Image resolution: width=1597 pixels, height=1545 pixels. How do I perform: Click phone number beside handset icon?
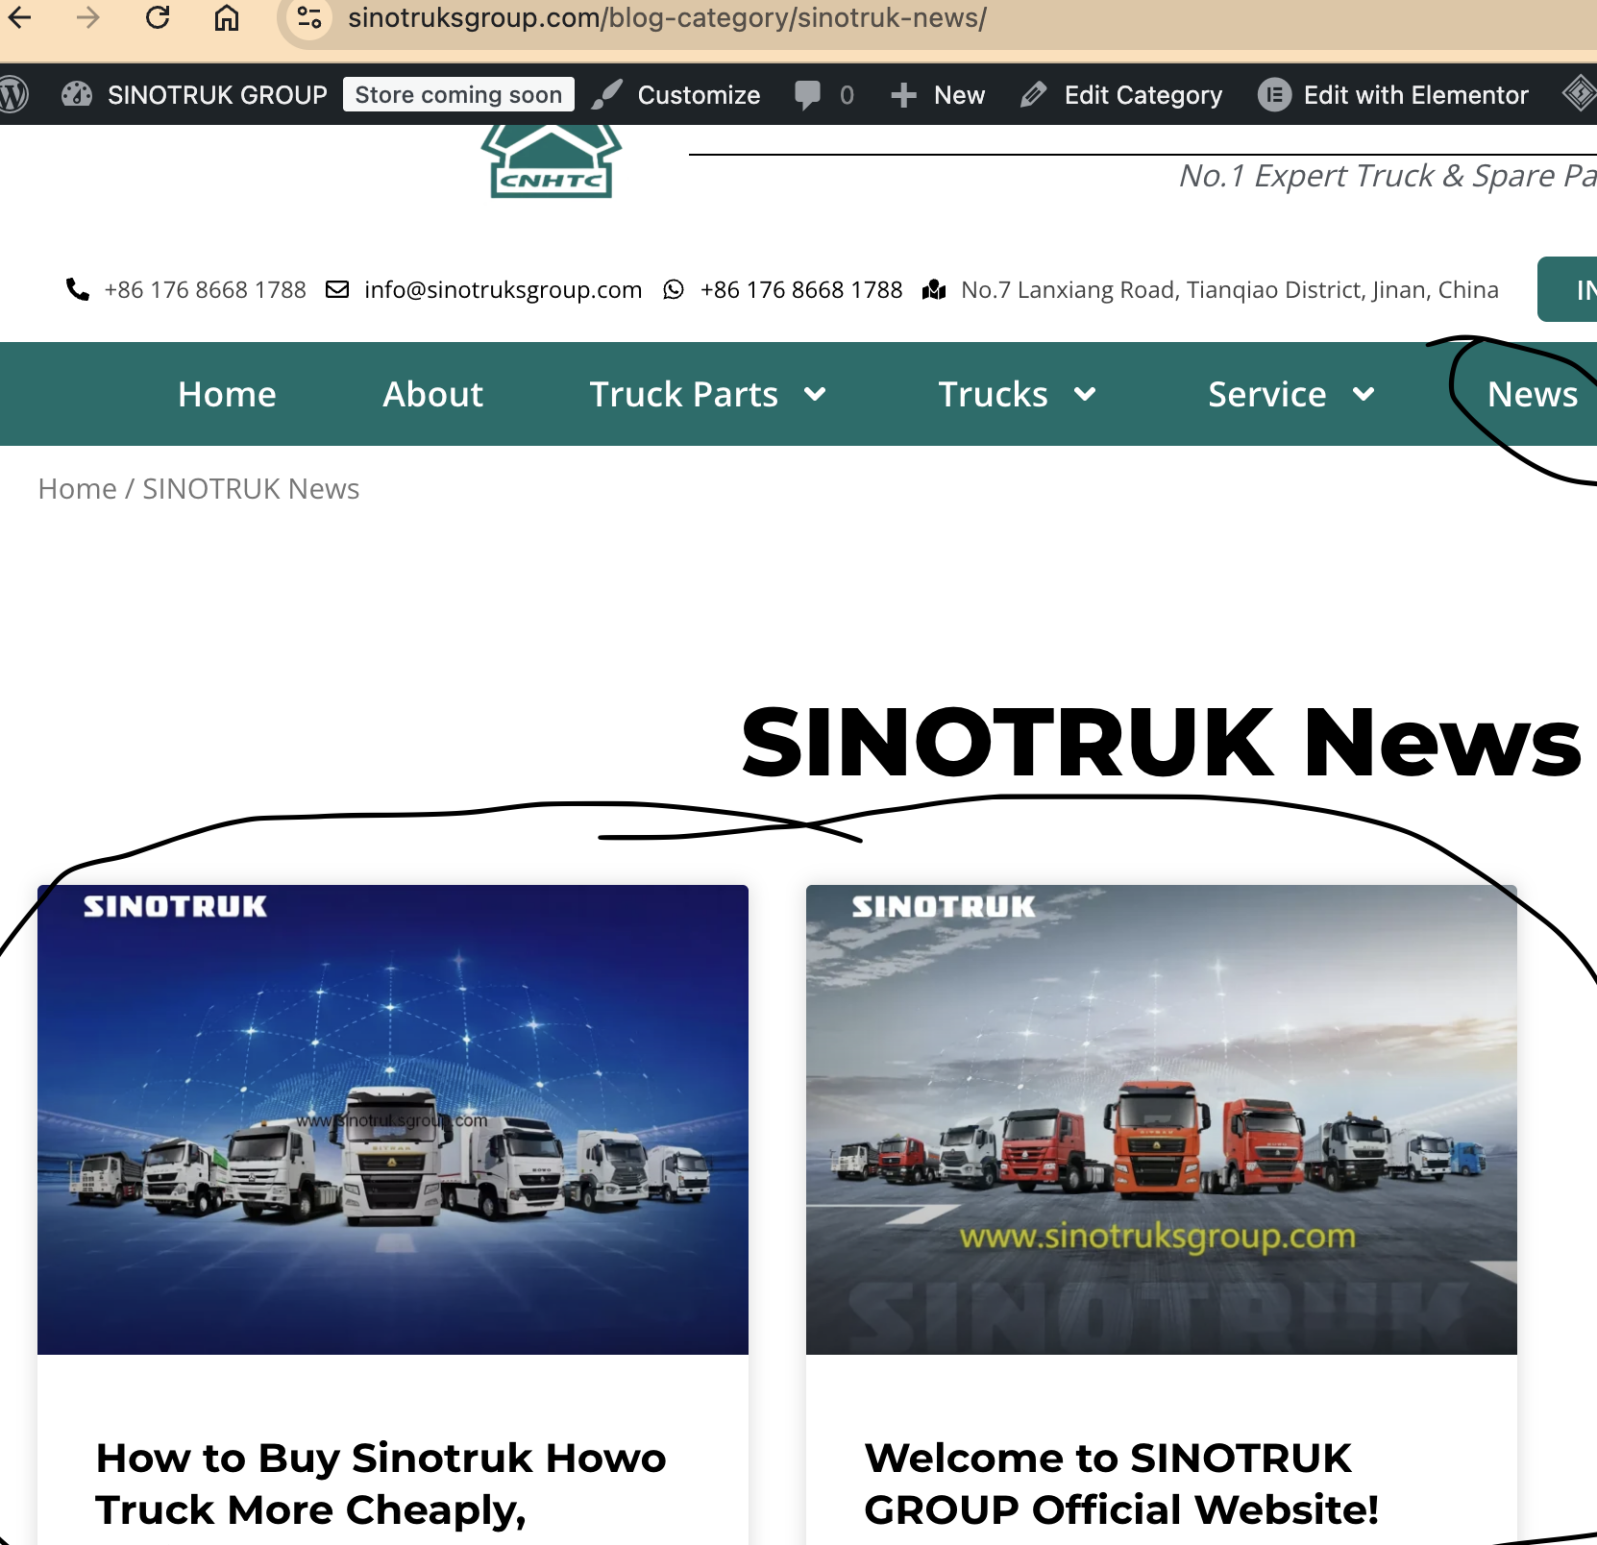(205, 290)
